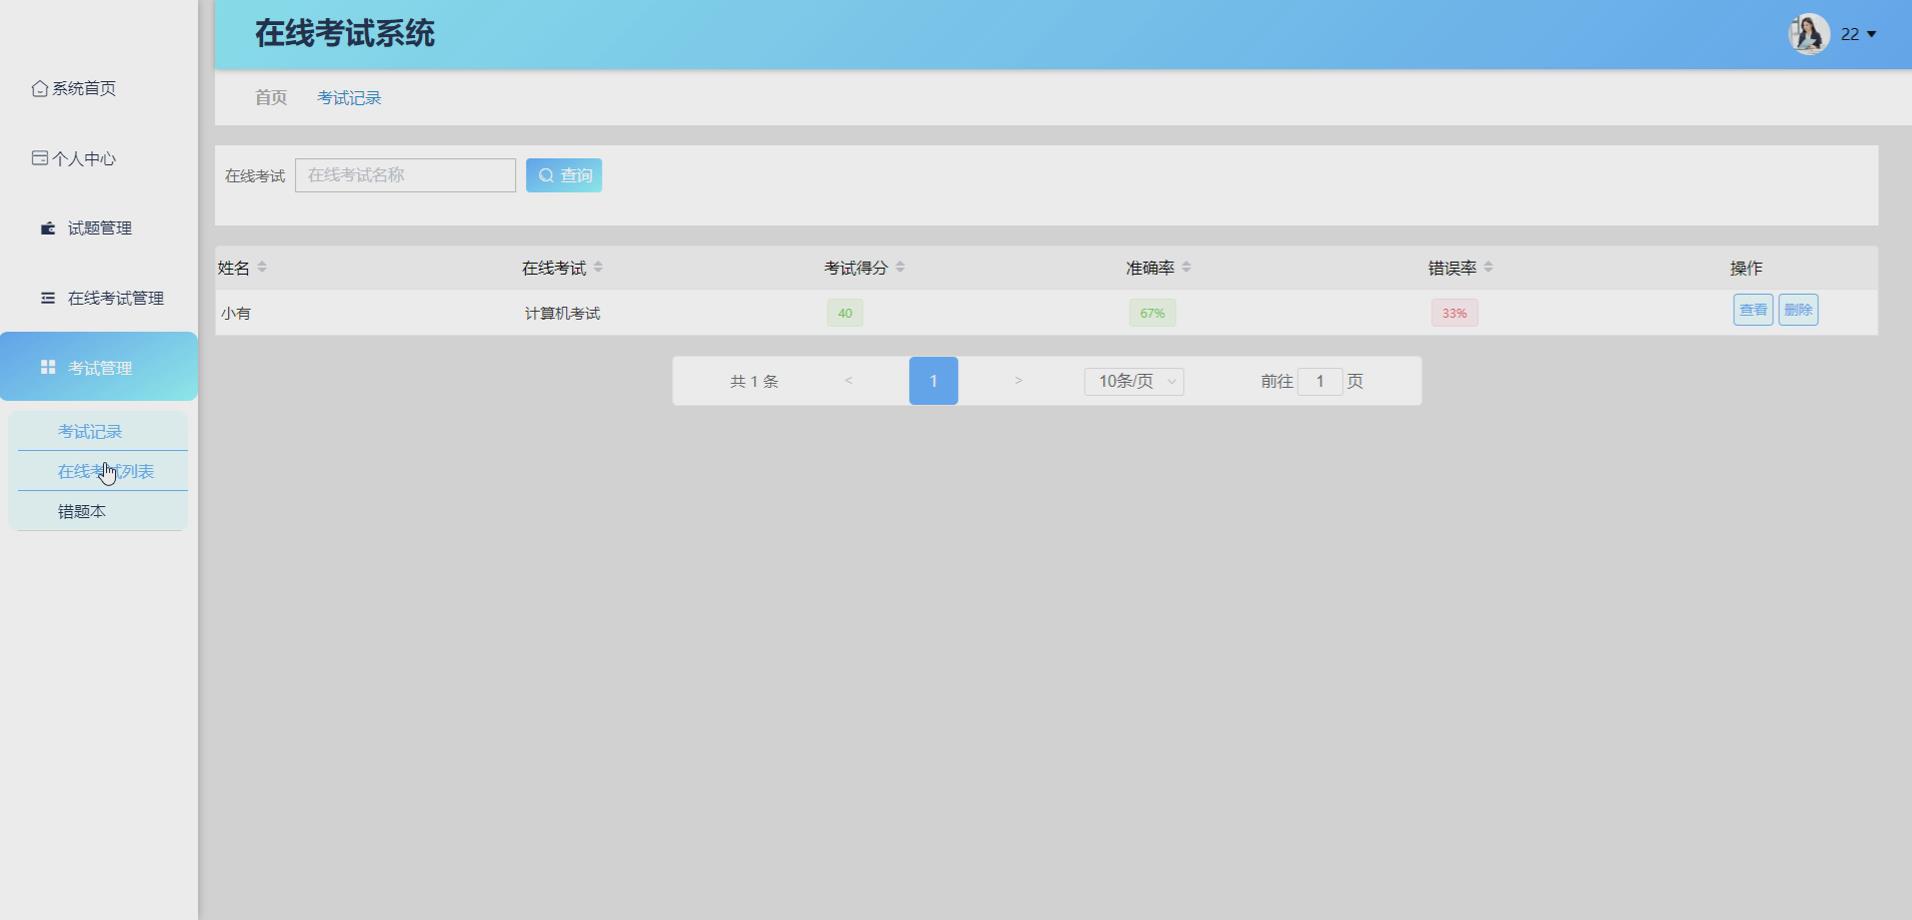Sort table by 考试得分 column

tap(900, 267)
